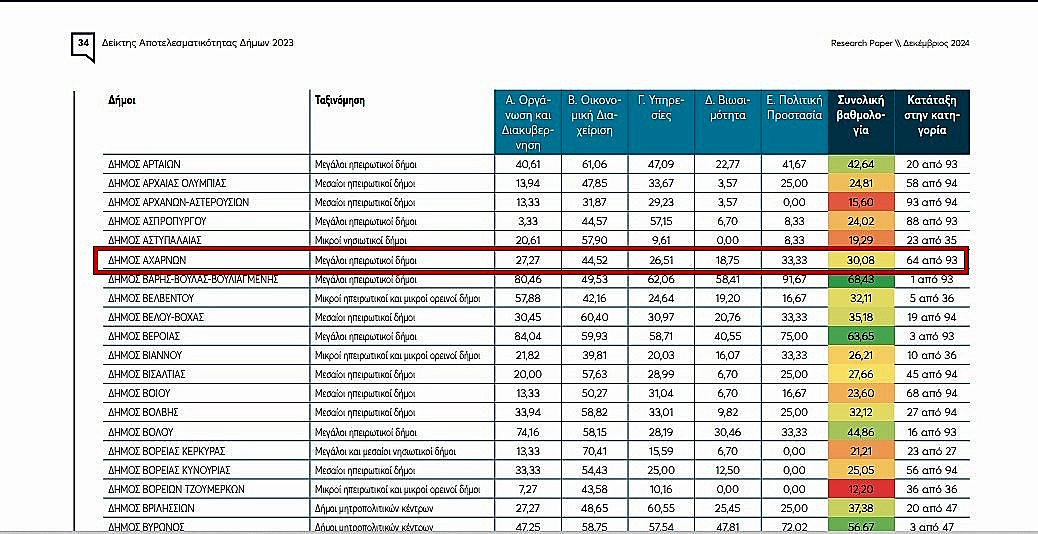Click the Β. Οικονομική Διαχείριση column header

tap(594, 115)
